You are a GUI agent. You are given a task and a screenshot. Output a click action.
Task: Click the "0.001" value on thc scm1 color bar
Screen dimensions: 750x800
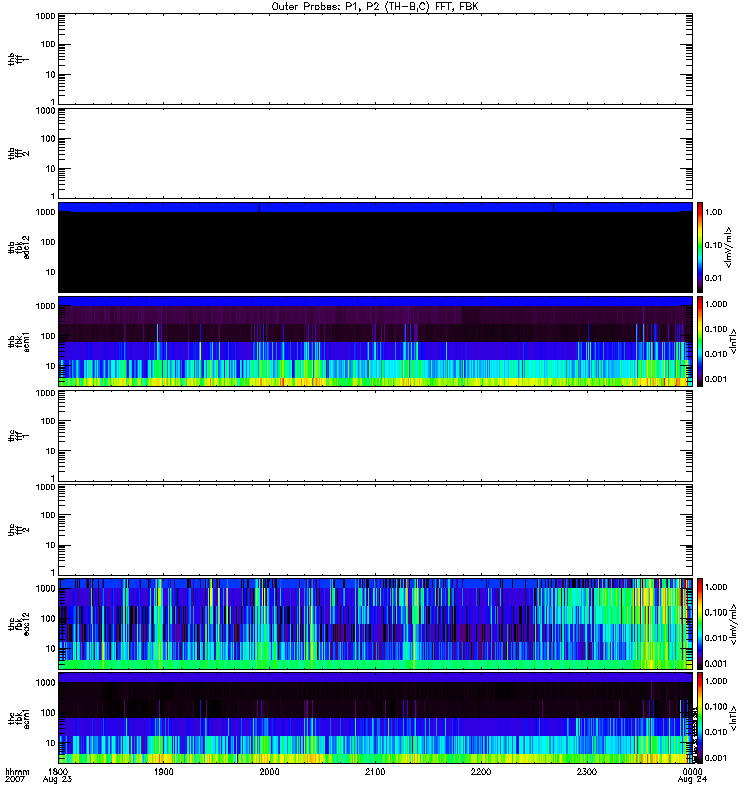716,758
